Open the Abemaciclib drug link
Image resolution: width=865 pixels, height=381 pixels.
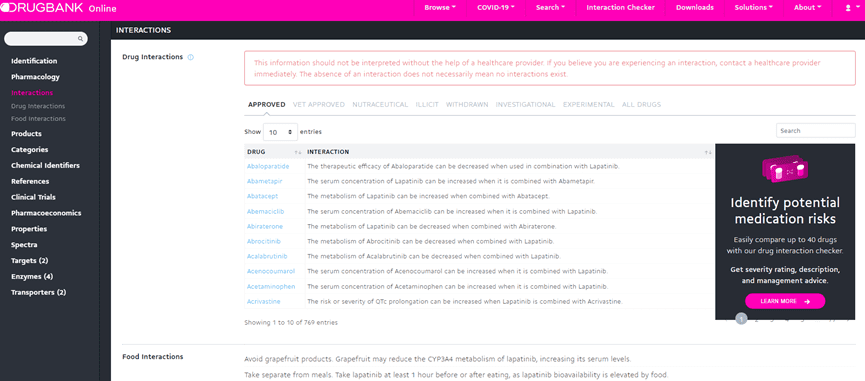[265, 211]
